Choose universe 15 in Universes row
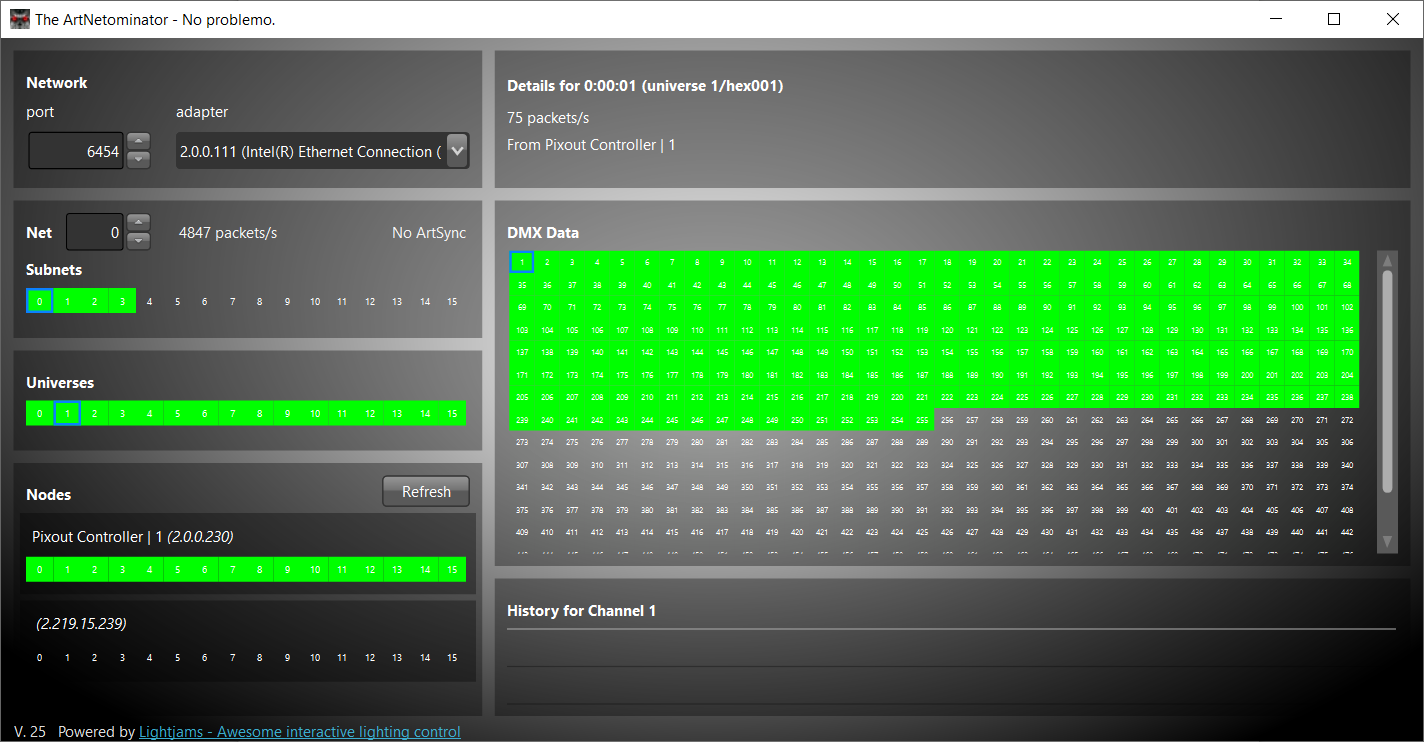This screenshot has height=742, width=1424. pyautogui.click(x=452, y=413)
